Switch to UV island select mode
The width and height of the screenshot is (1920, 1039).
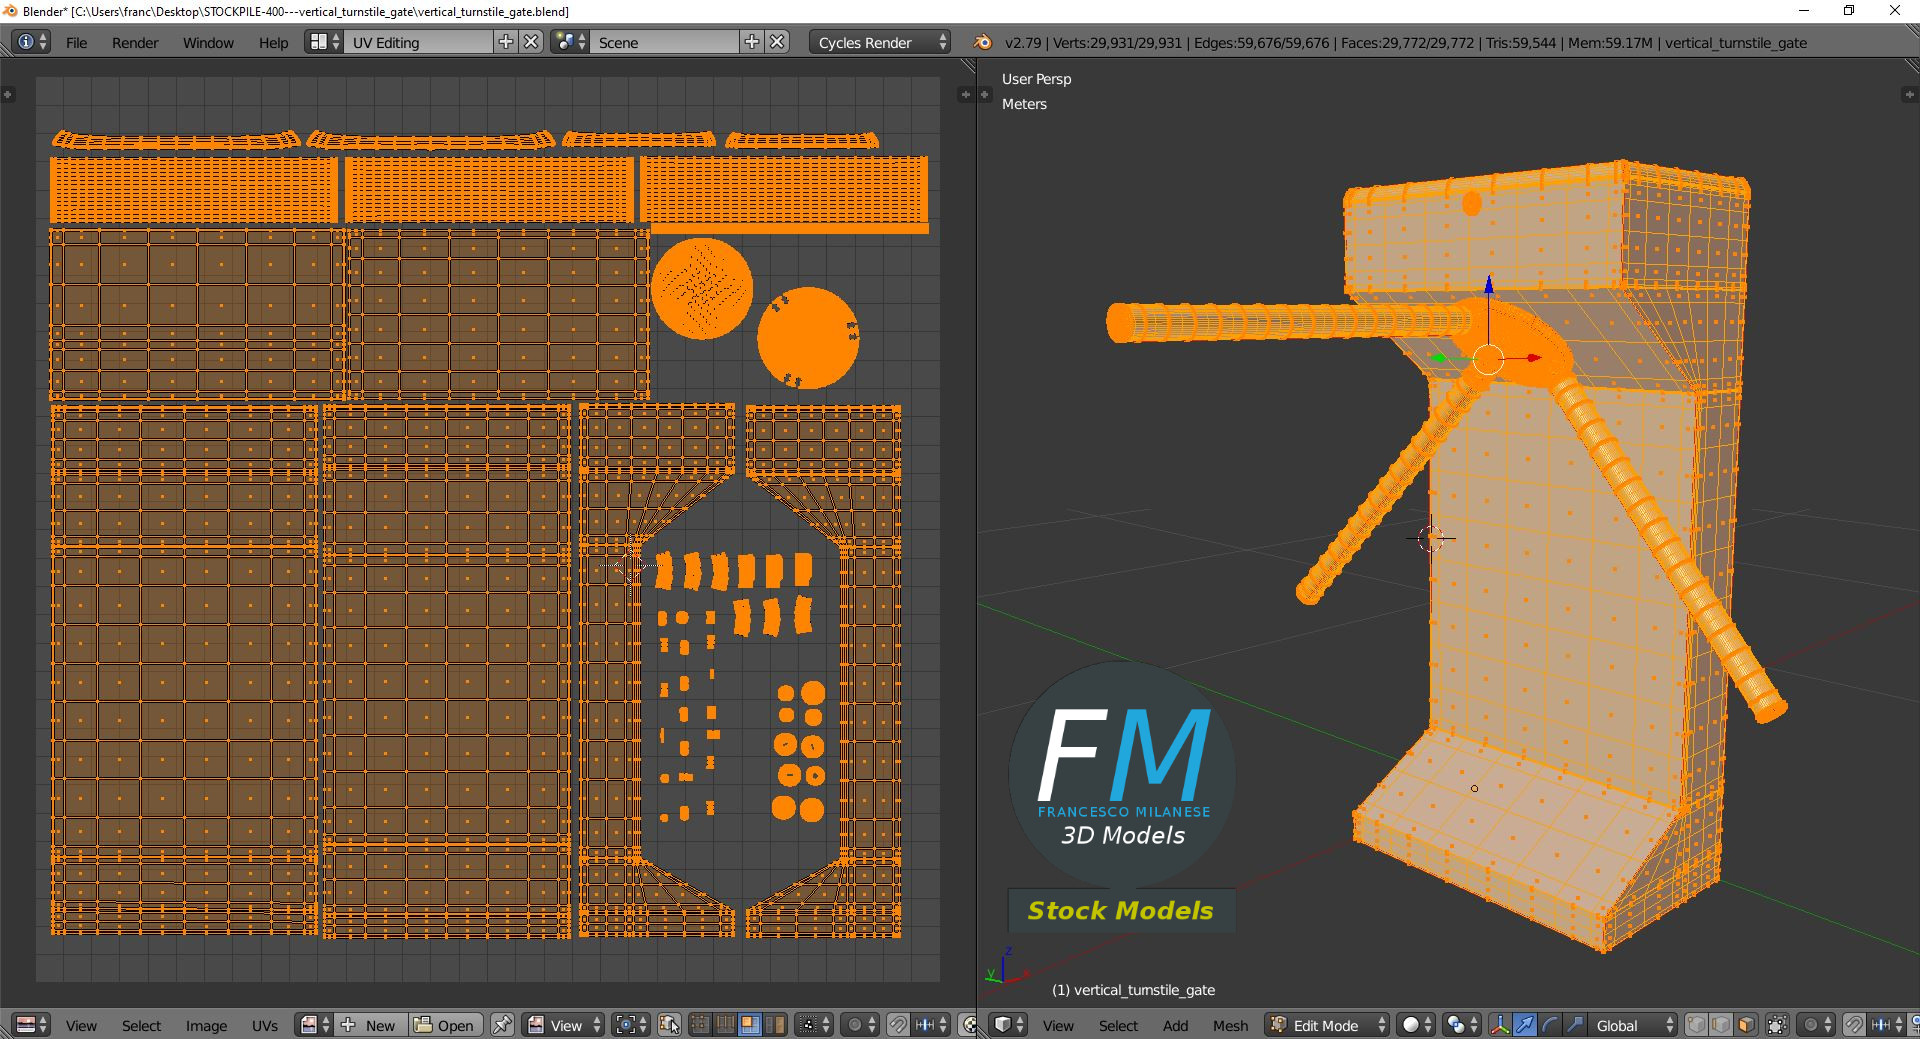[x=774, y=1025]
